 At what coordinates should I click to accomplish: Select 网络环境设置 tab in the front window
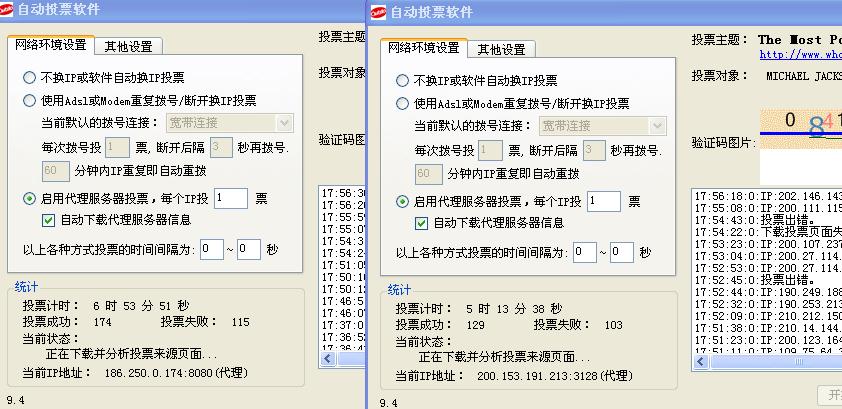tap(424, 49)
